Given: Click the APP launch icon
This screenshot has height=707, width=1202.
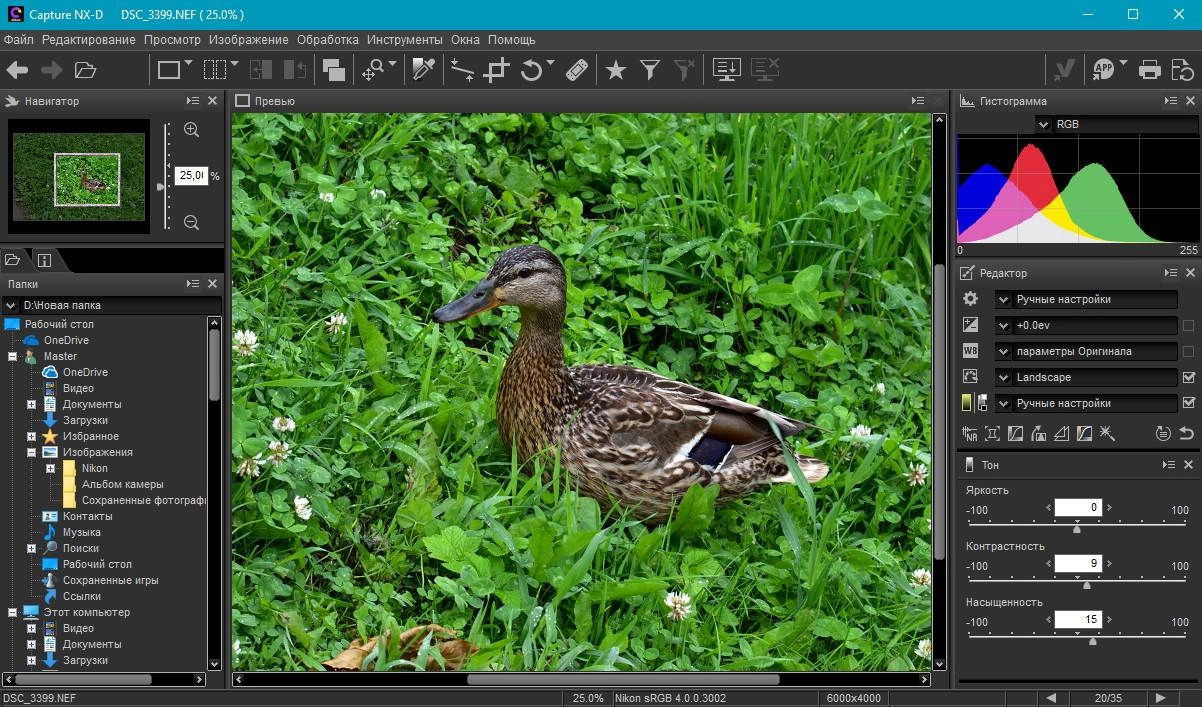Looking at the screenshot, I should point(1103,69).
